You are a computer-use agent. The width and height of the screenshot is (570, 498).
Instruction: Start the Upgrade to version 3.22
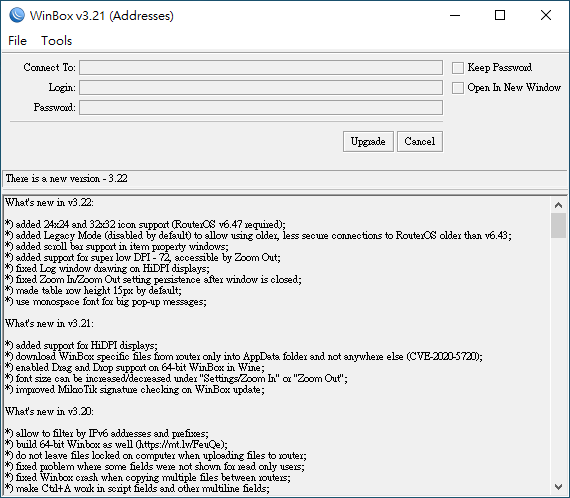click(x=368, y=141)
